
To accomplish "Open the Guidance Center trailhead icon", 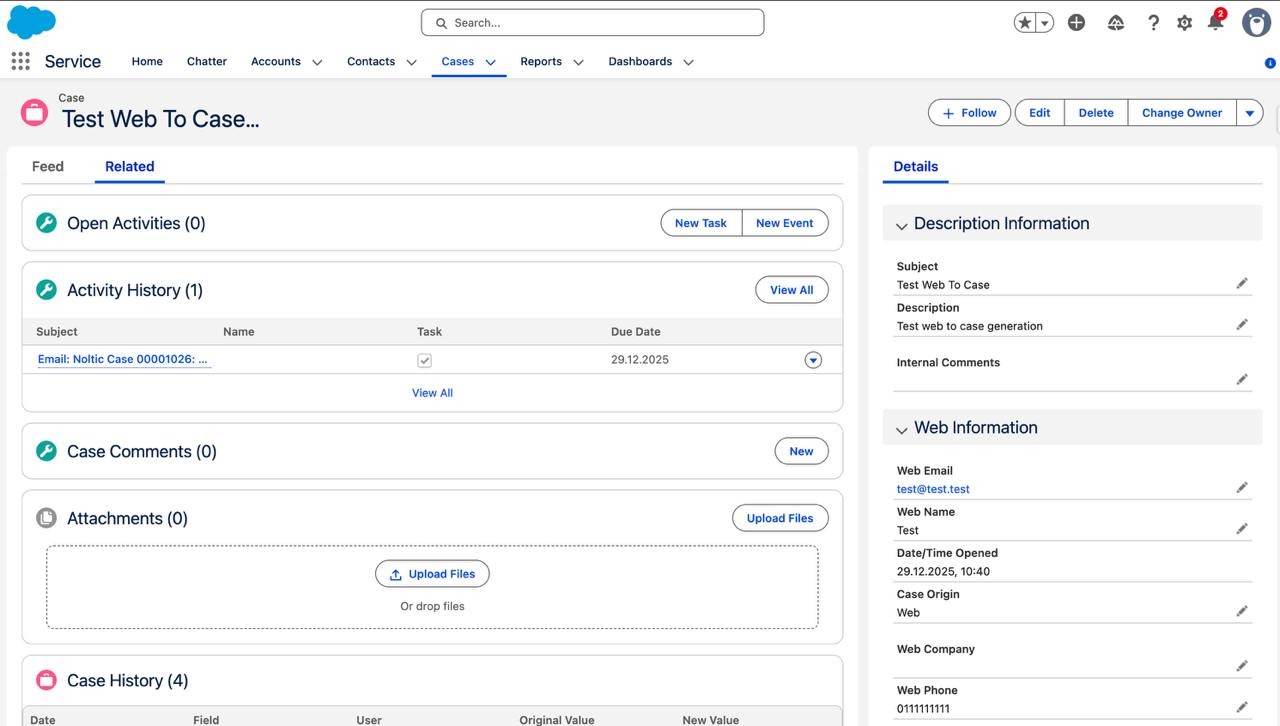I will point(1116,22).
